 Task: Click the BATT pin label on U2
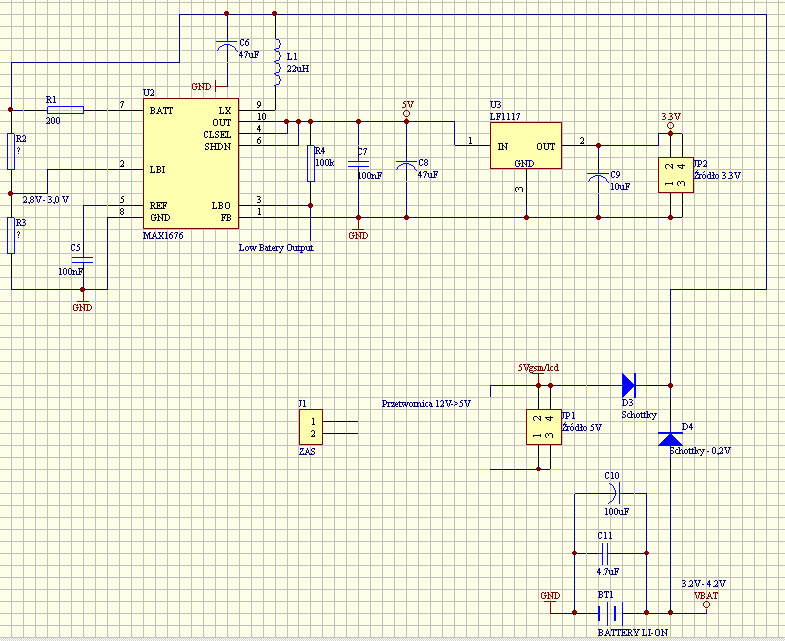pyautogui.click(x=161, y=111)
